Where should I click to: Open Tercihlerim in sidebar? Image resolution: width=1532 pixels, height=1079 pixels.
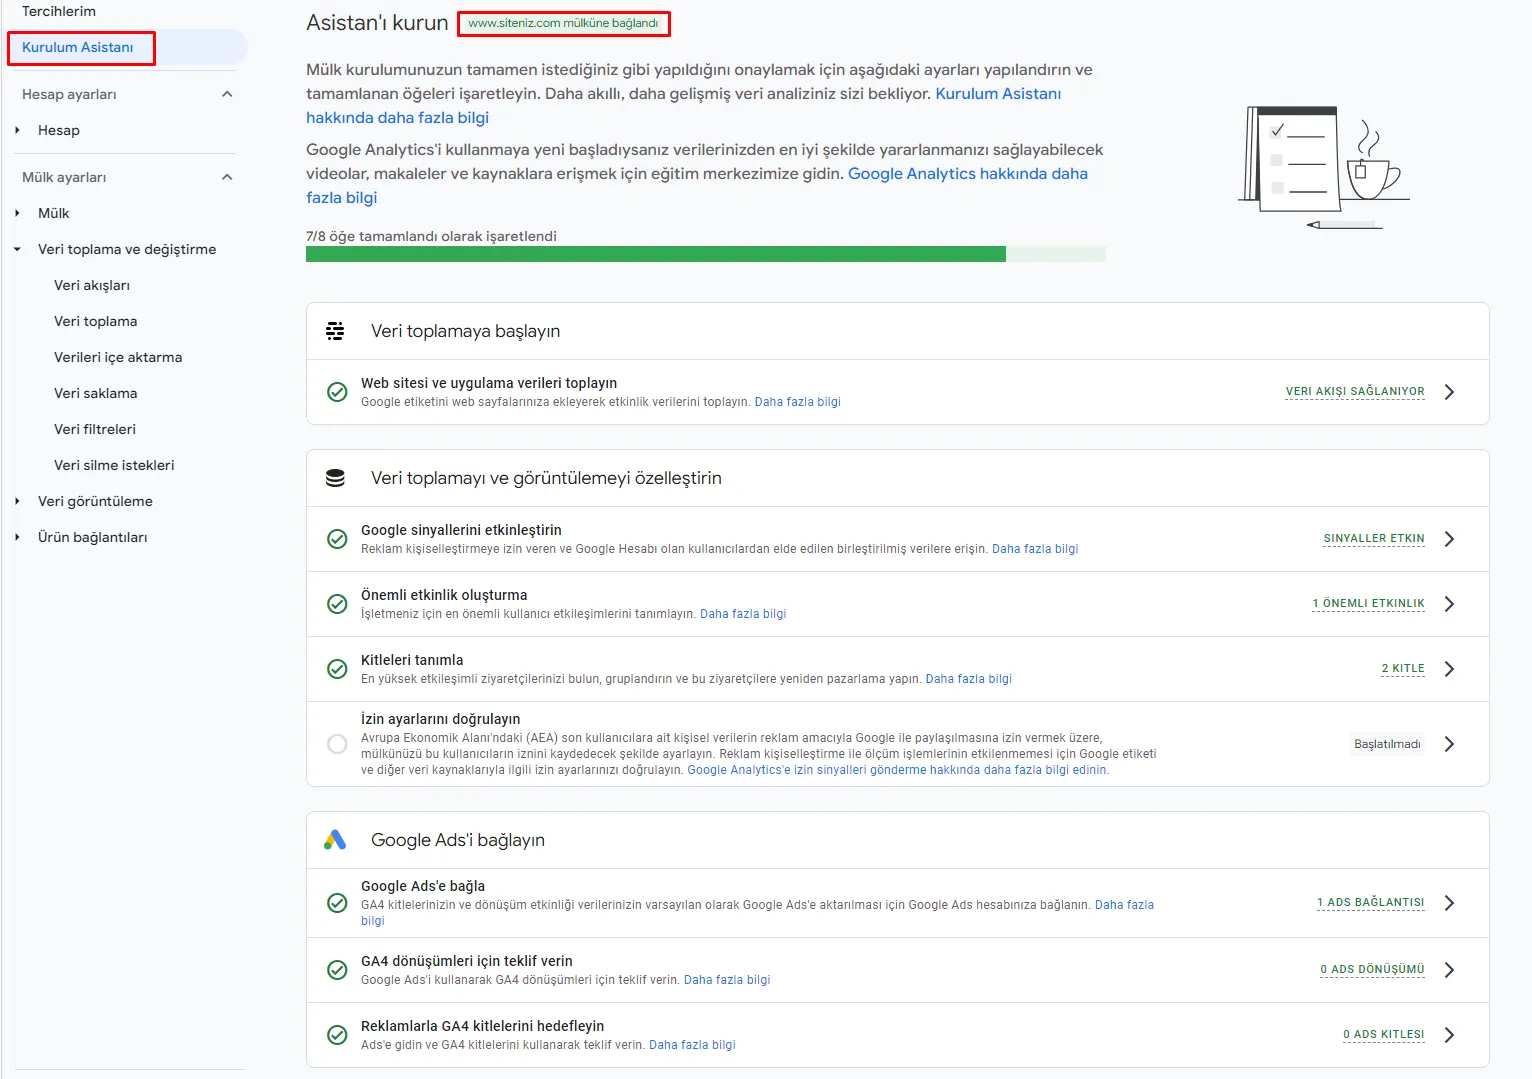tap(59, 11)
